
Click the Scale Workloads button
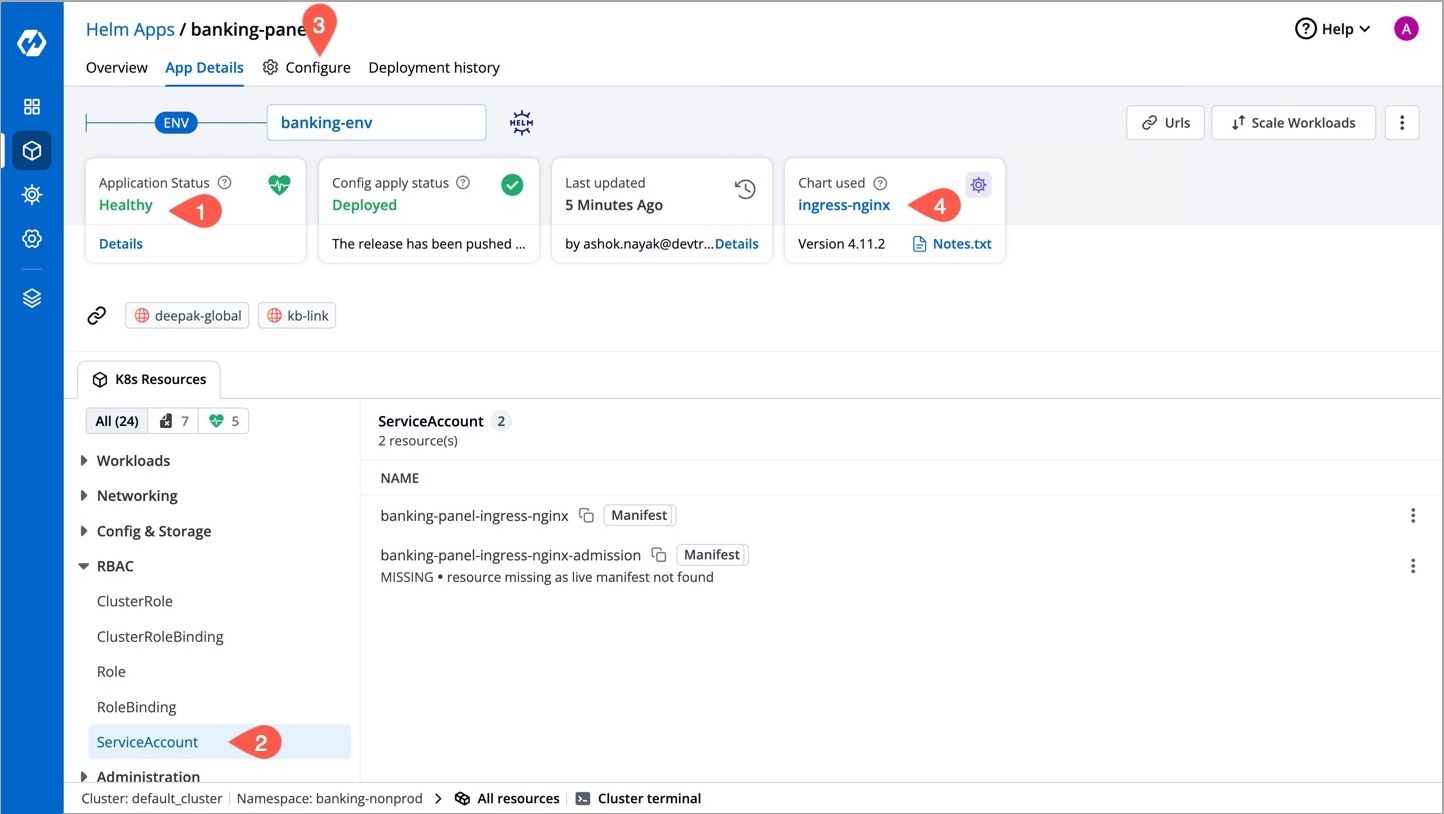click(1293, 123)
